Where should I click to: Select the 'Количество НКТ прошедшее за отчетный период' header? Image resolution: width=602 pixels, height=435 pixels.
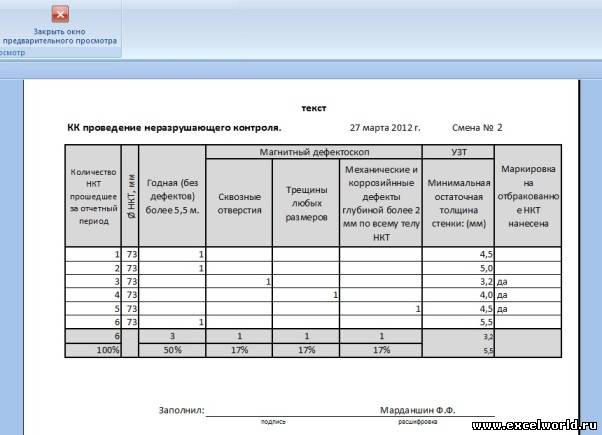pos(93,196)
